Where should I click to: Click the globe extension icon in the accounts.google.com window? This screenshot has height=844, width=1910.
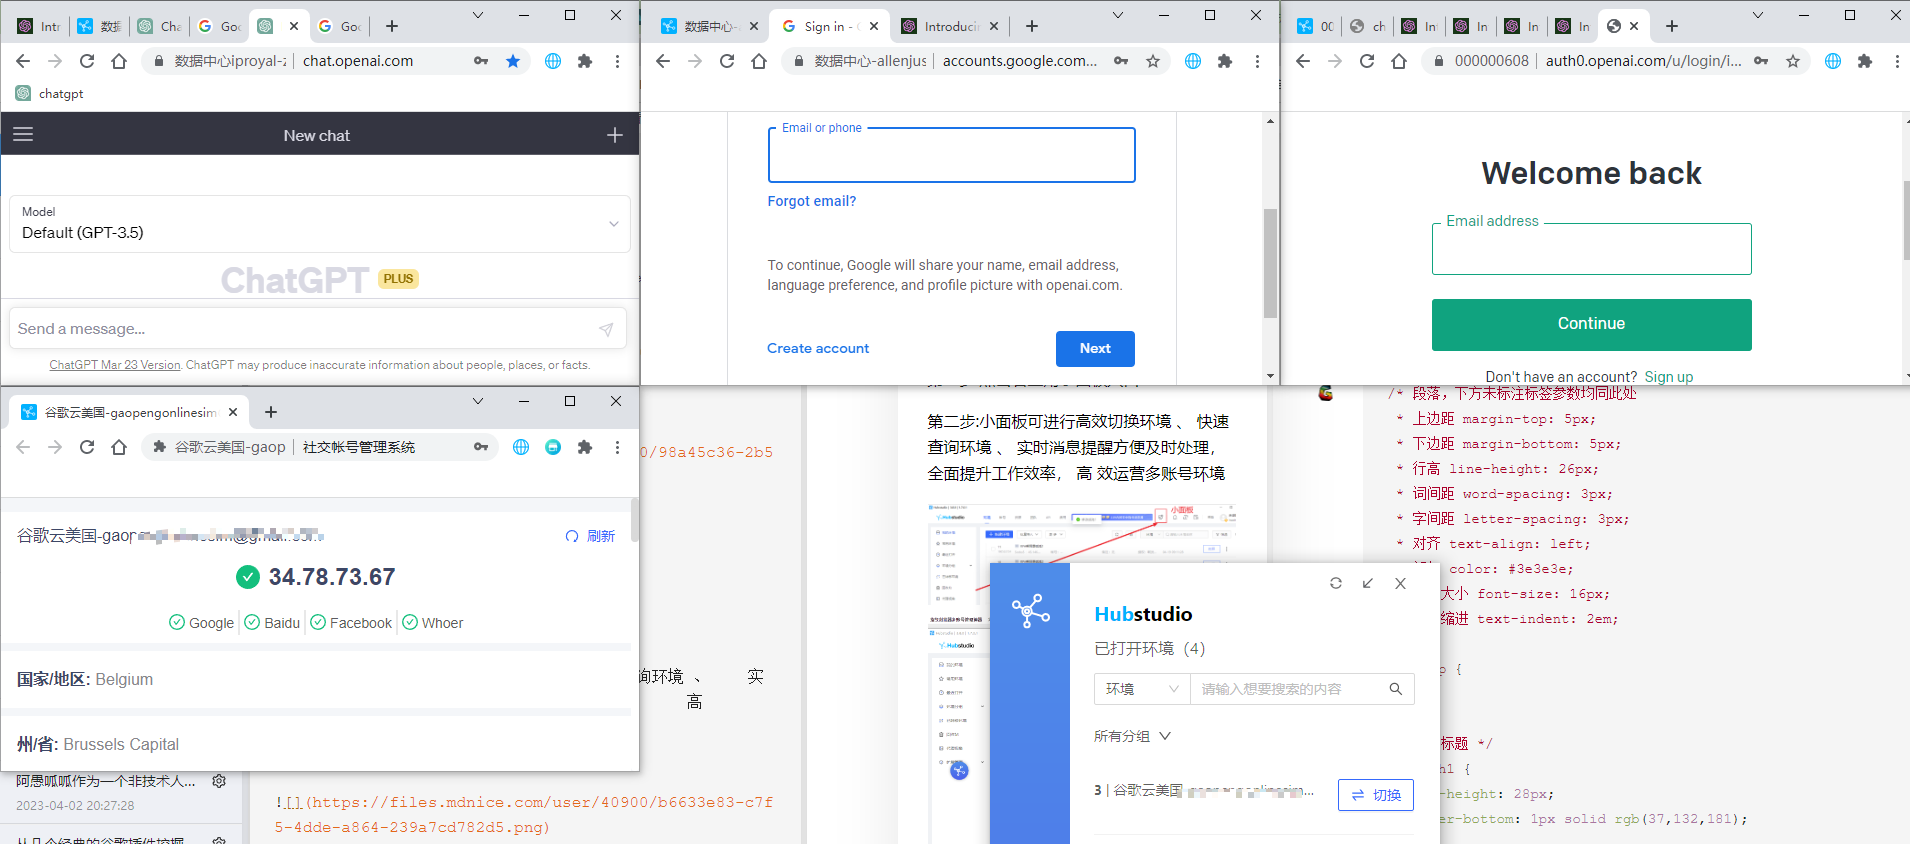1193,61
